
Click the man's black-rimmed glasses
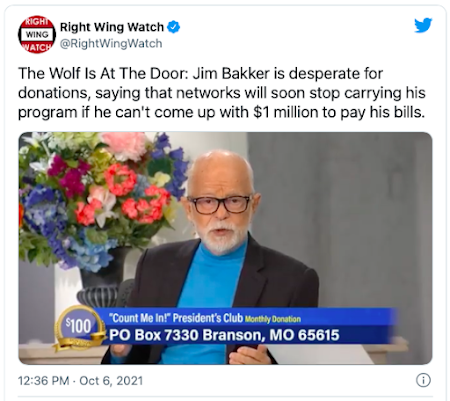(x=220, y=204)
